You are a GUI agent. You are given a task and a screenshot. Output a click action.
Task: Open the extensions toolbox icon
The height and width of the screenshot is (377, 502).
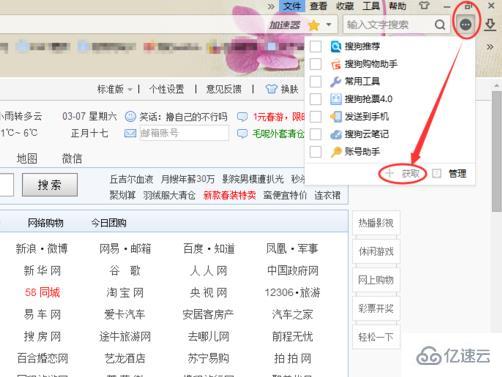click(466, 24)
